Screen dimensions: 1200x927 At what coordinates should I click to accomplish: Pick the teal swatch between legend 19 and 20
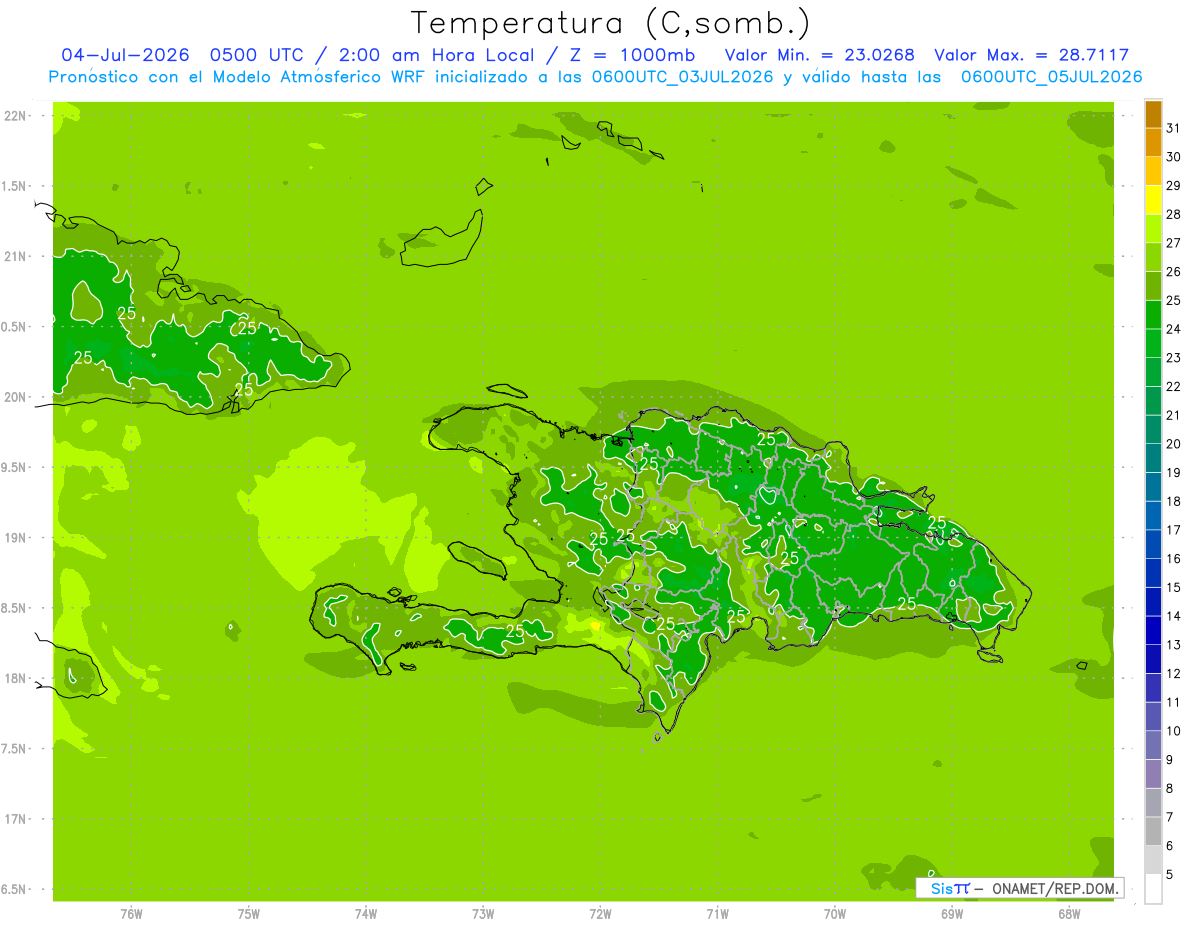pos(1153,458)
